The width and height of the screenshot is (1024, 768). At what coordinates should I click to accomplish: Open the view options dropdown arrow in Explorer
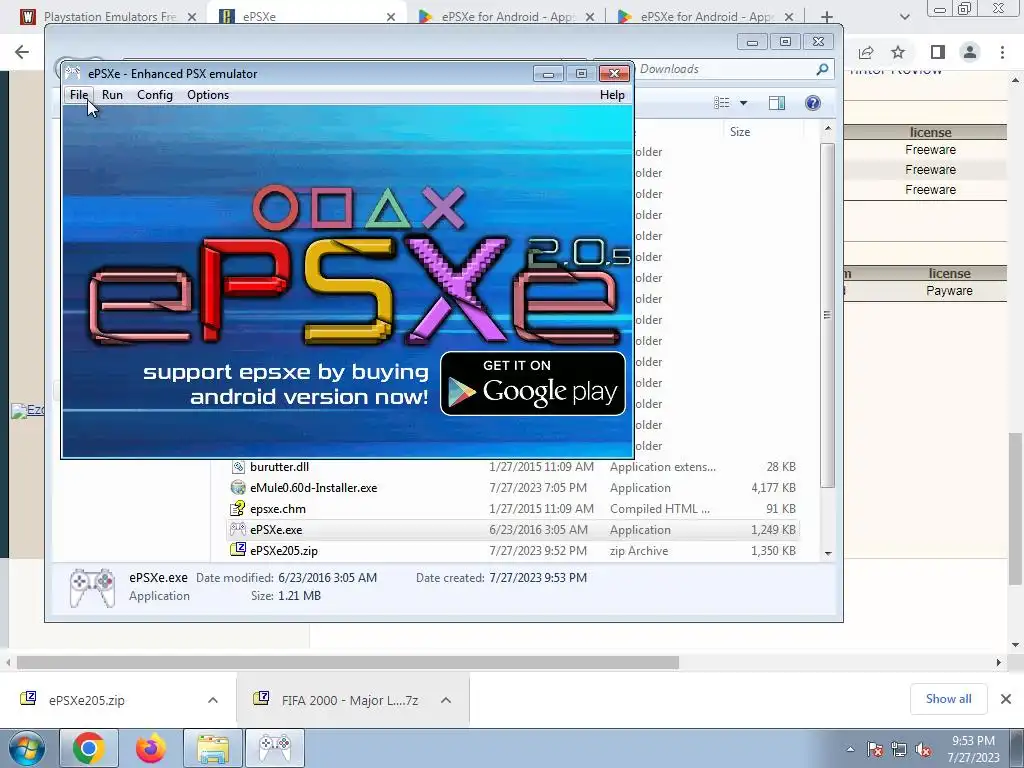[743, 103]
